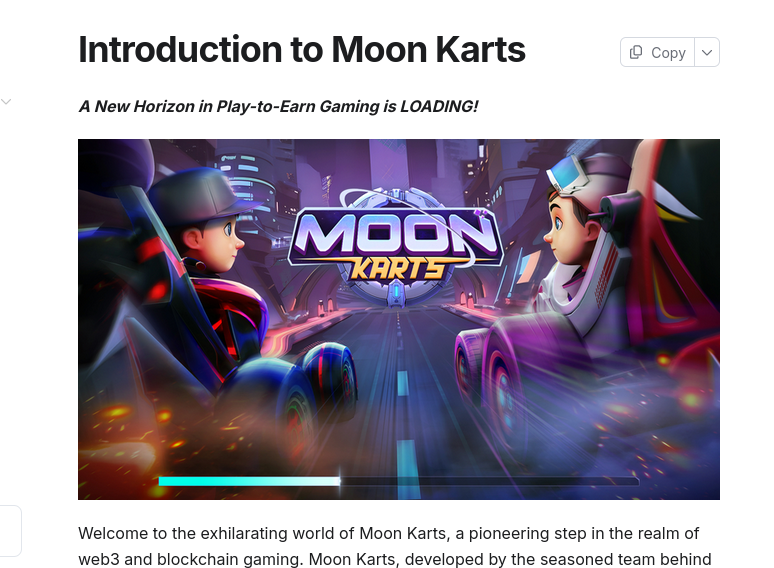Click the bright tip of the loading bar
The width and height of the screenshot is (774, 568).
point(339,481)
